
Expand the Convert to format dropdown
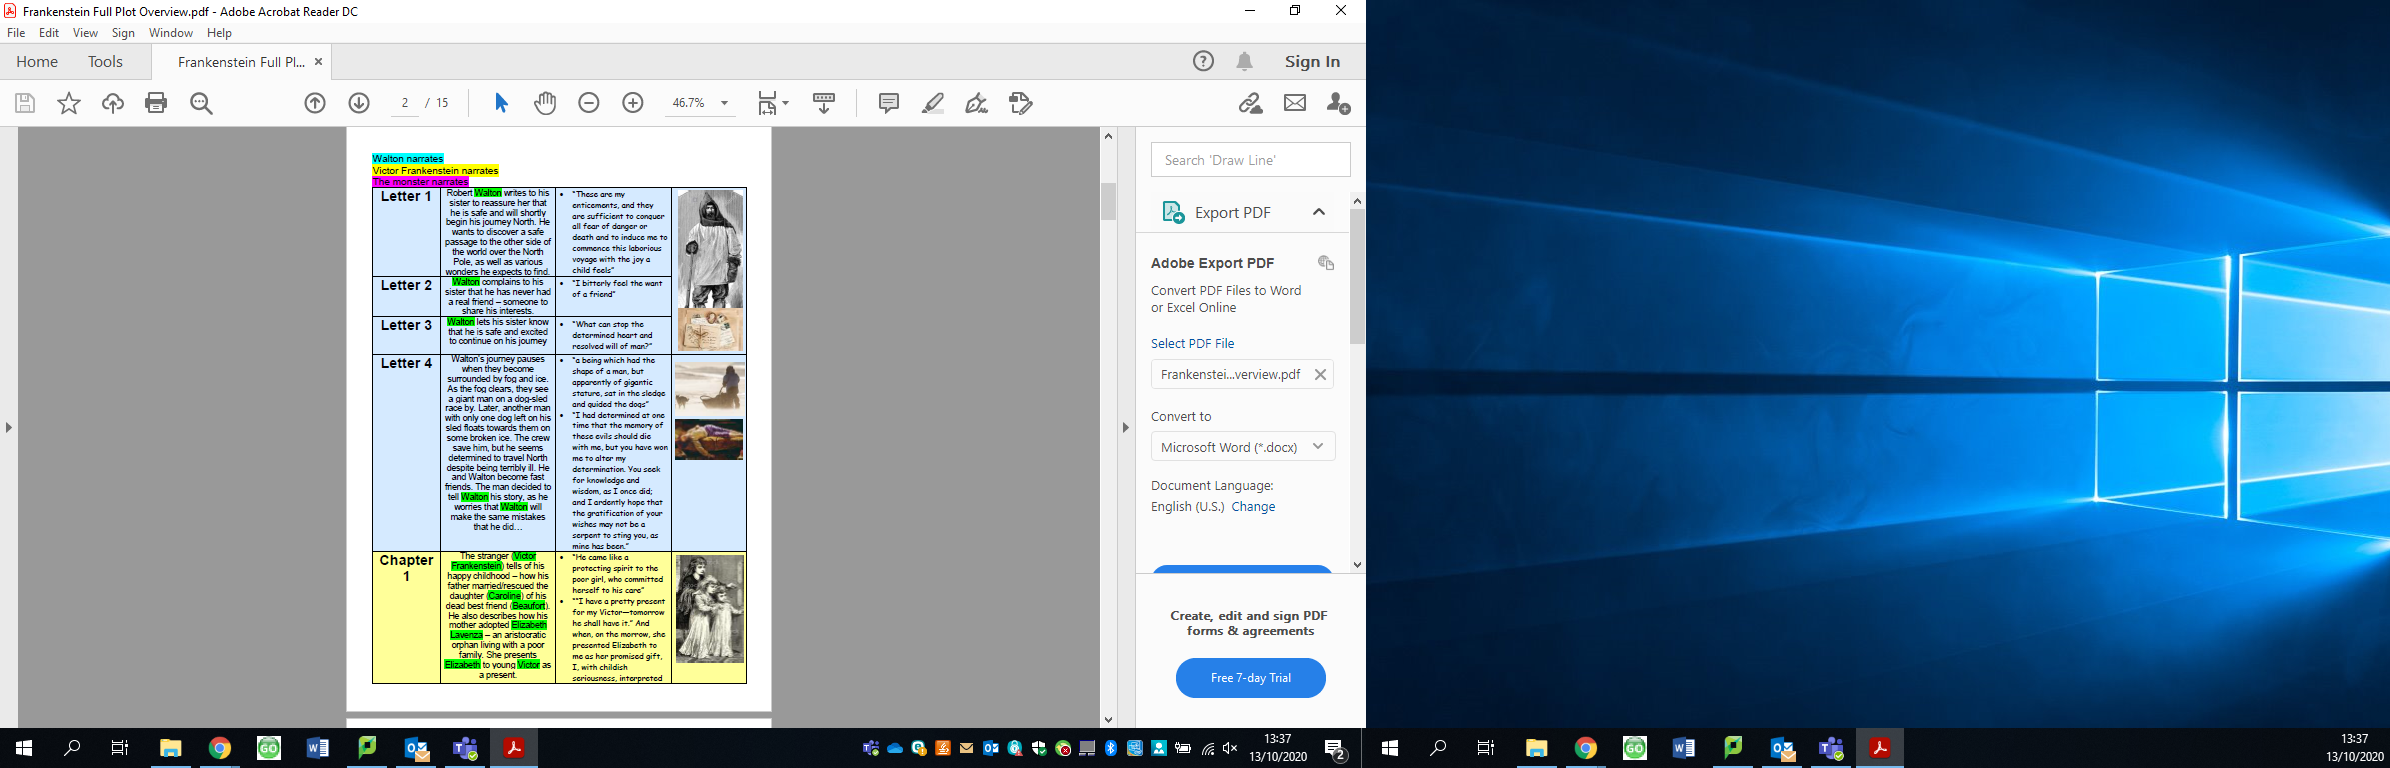tap(1318, 447)
